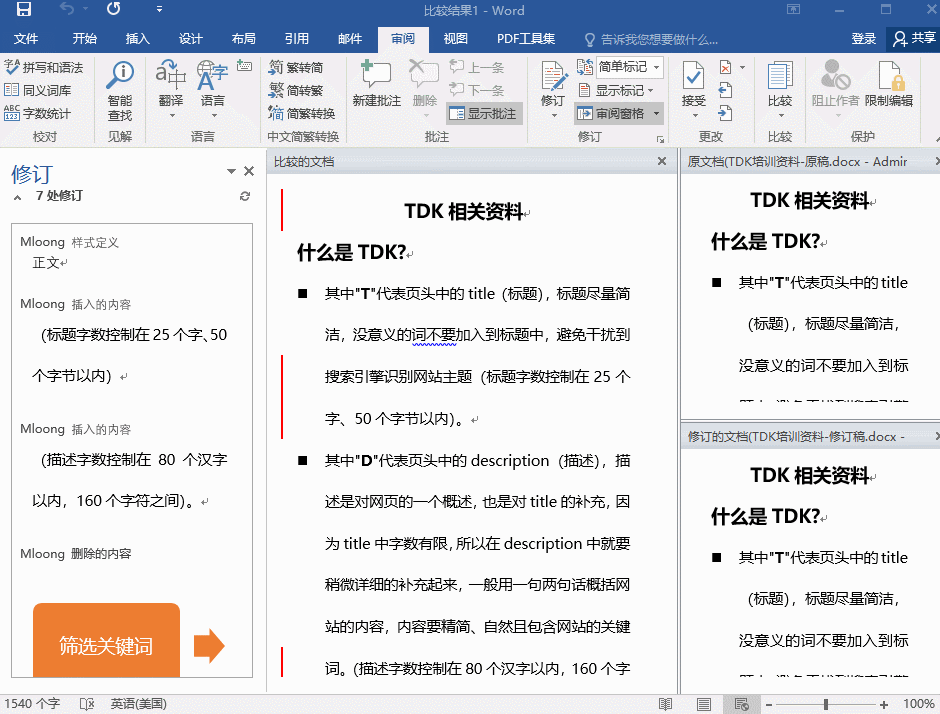Image resolution: width=940 pixels, height=714 pixels.
Task: Click the zoom slider in status bar
Action: tap(825, 704)
